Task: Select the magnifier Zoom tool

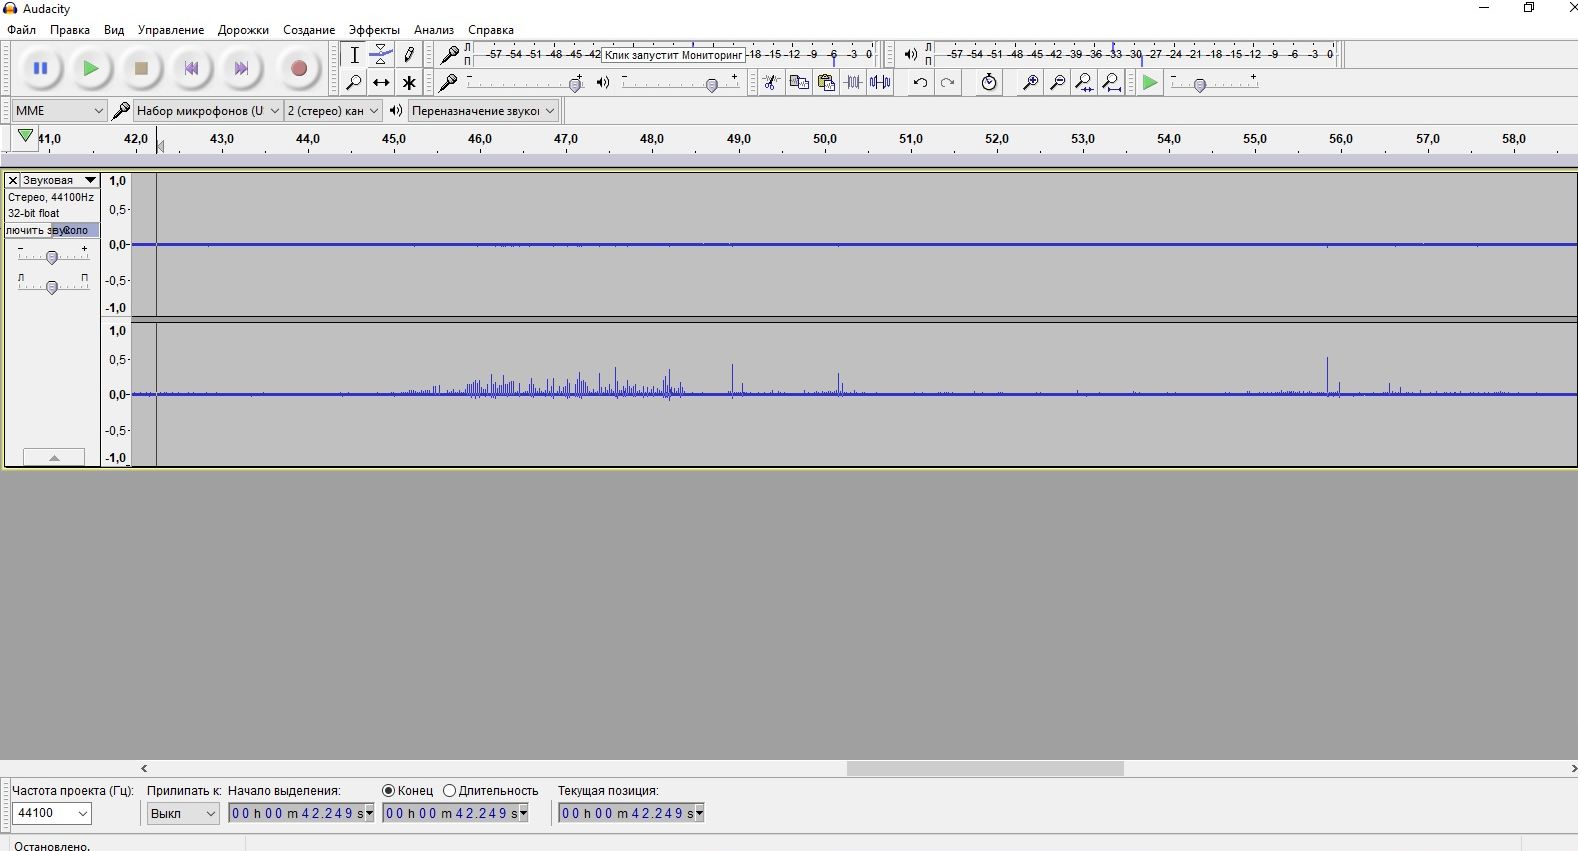Action: [354, 82]
